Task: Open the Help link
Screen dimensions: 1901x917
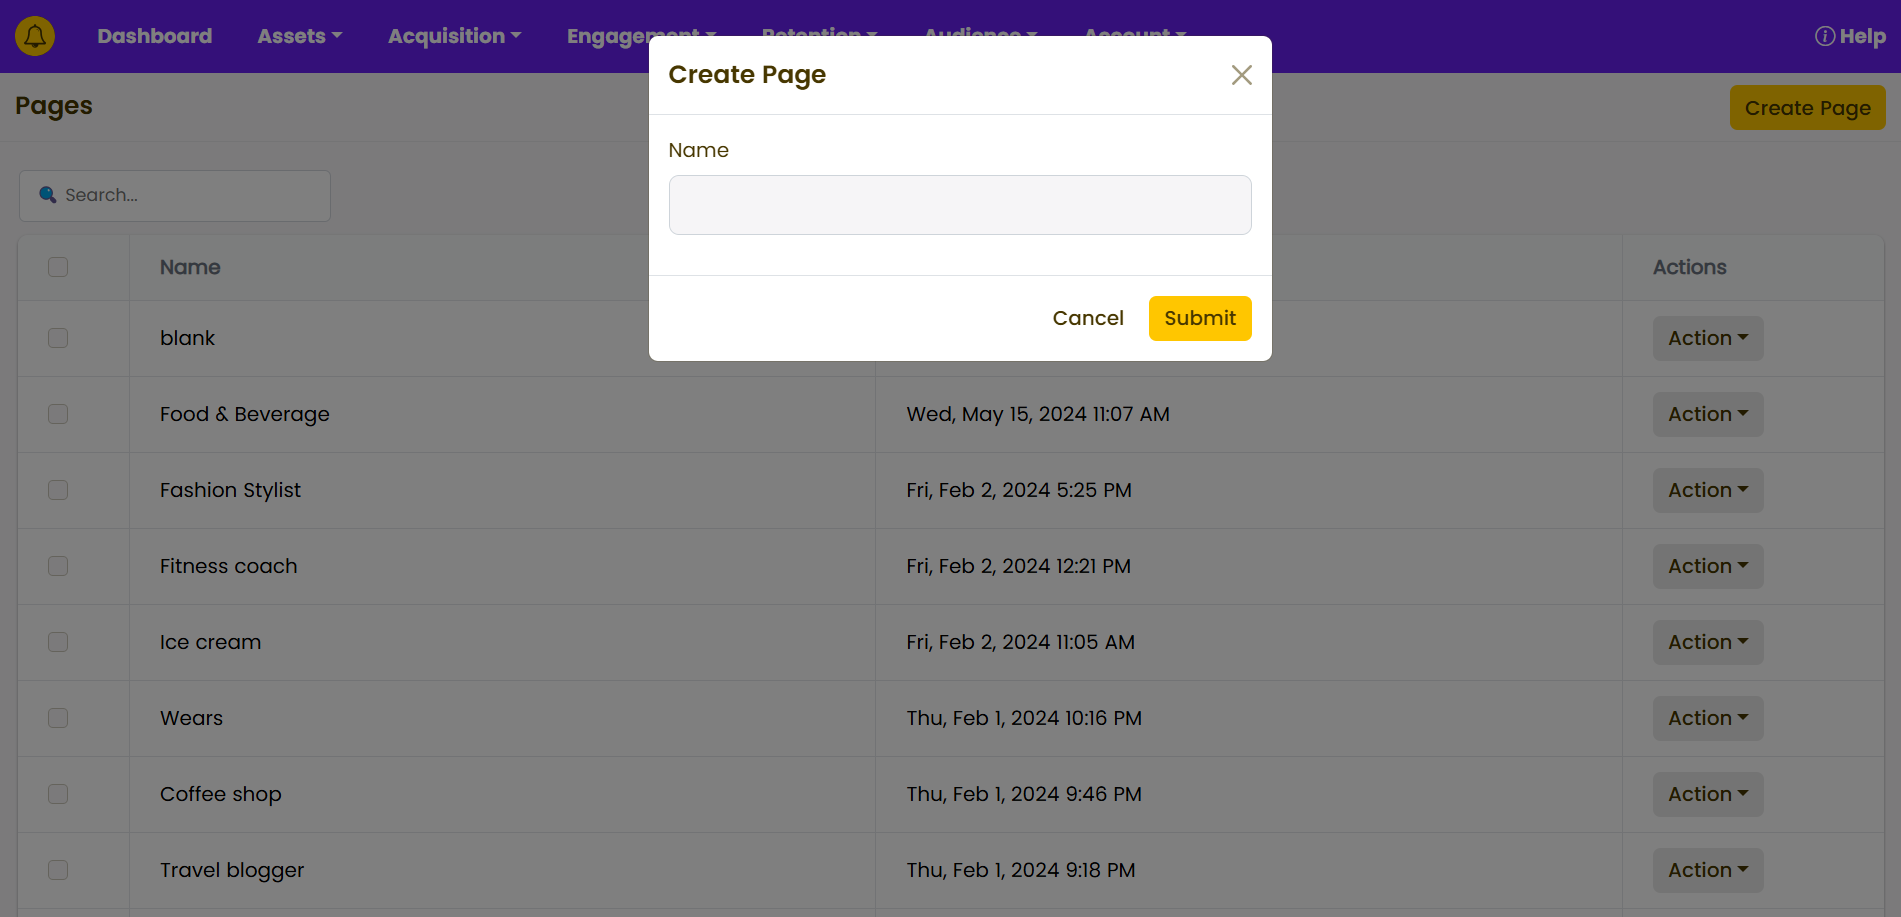Action: pos(1850,36)
